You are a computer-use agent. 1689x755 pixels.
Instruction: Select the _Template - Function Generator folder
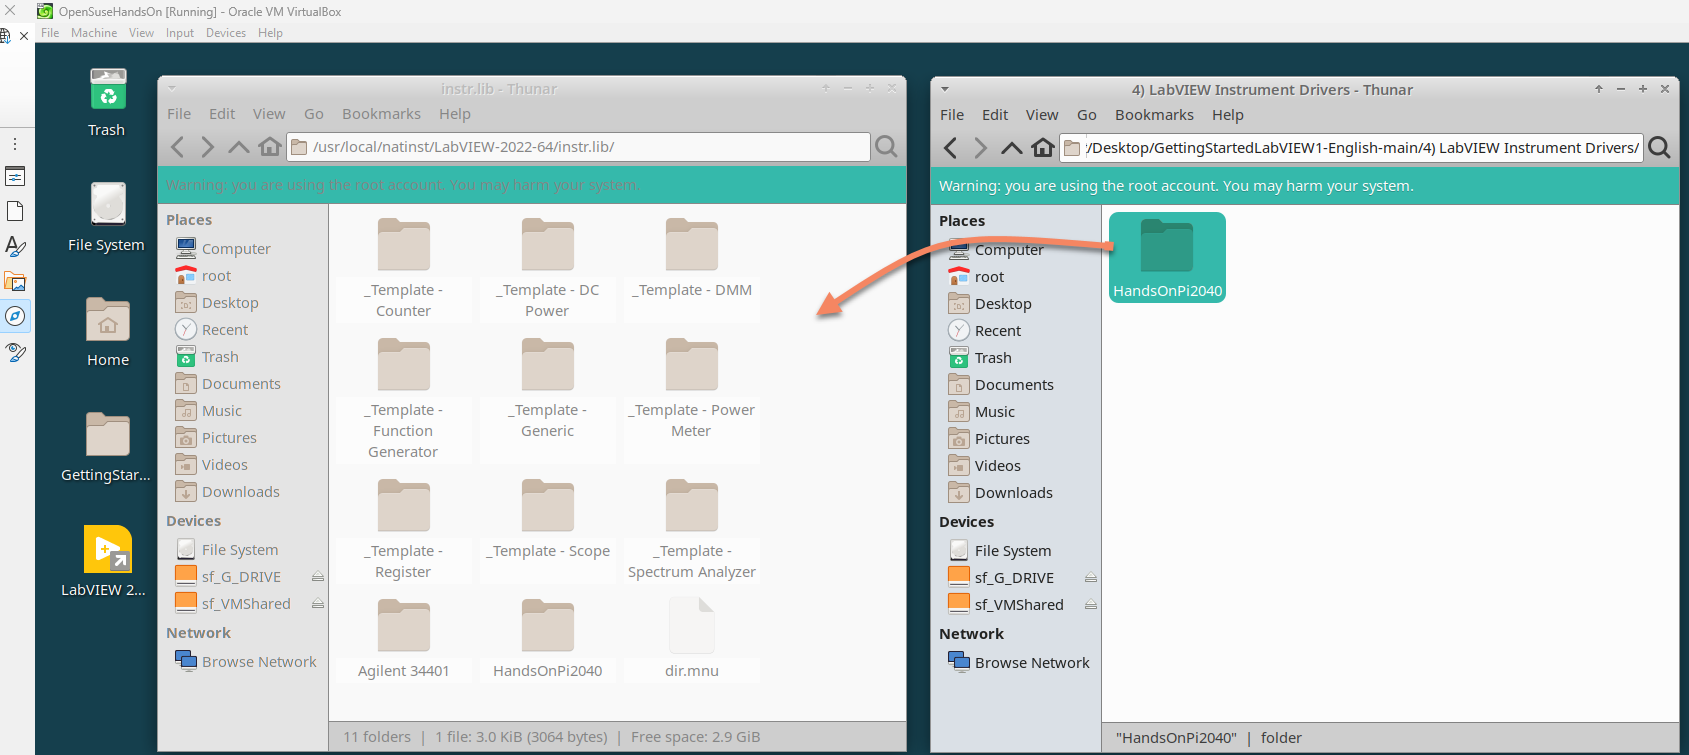404,398
